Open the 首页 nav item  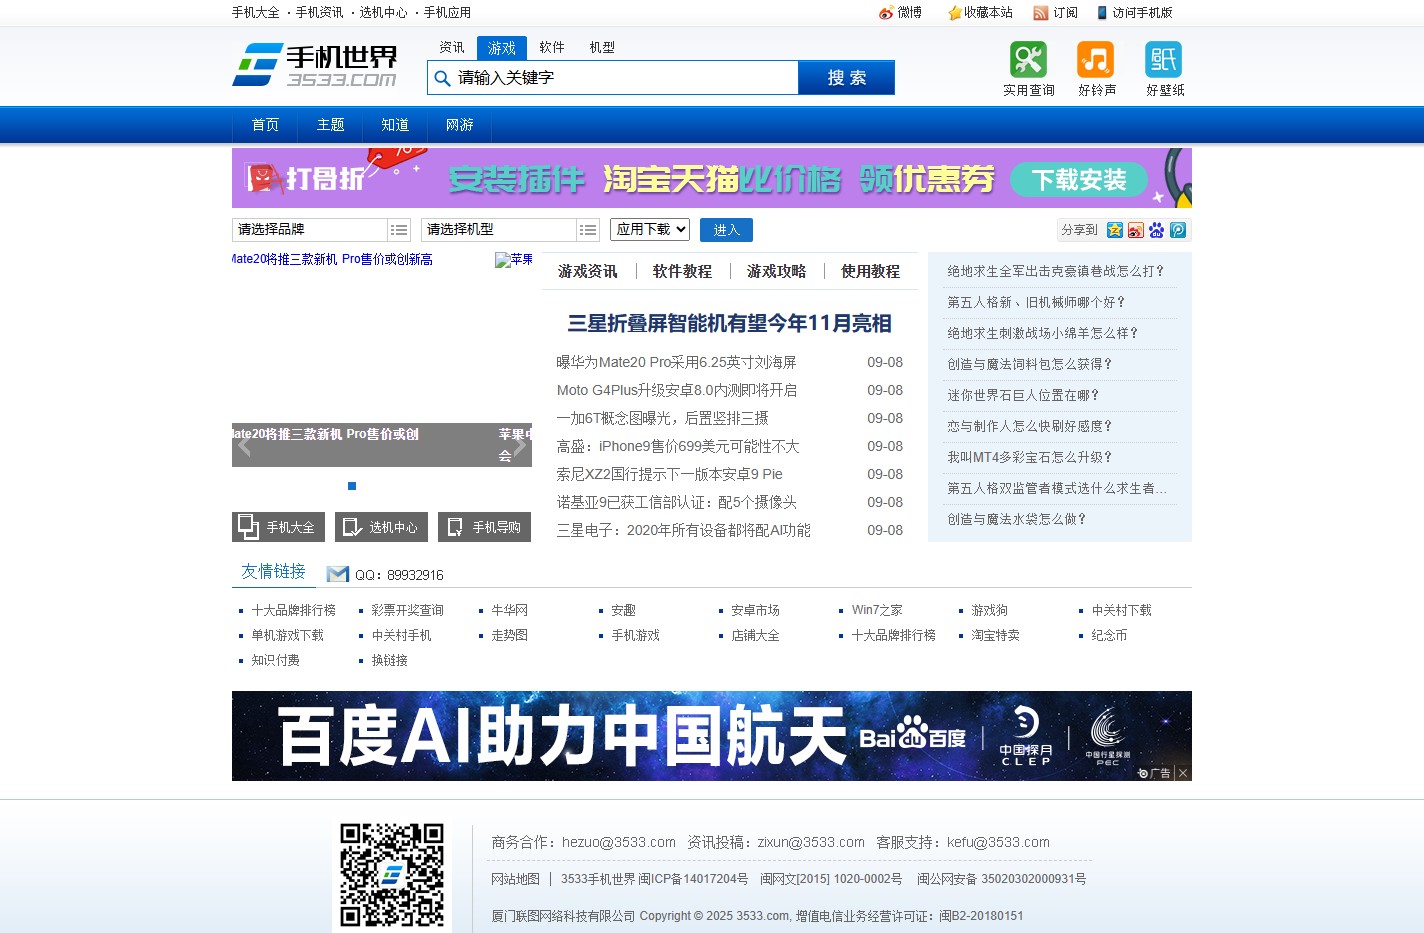pyautogui.click(x=265, y=125)
